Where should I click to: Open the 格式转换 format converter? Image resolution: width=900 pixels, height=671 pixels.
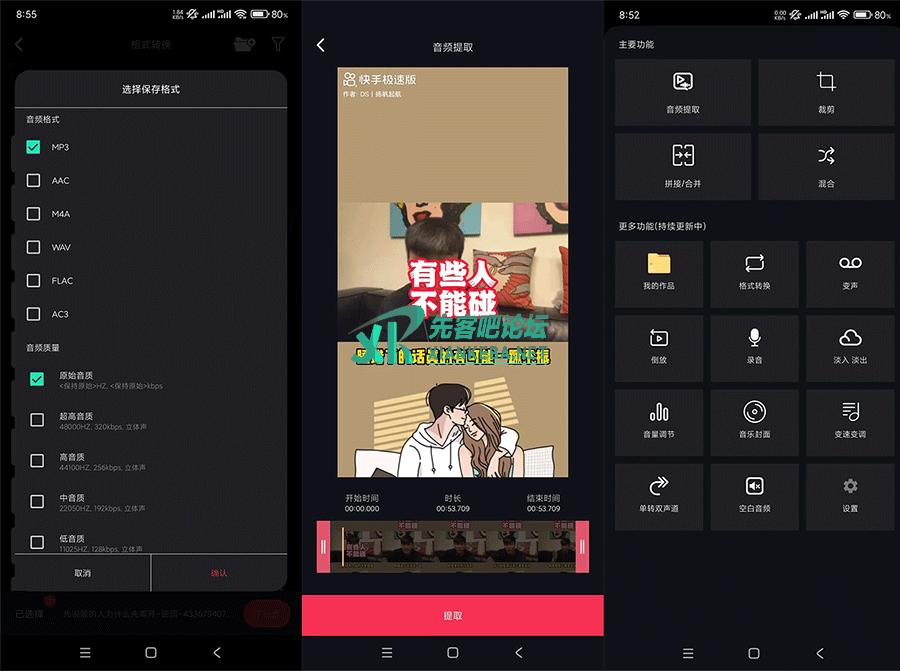pyautogui.click(x=754, y=273)
